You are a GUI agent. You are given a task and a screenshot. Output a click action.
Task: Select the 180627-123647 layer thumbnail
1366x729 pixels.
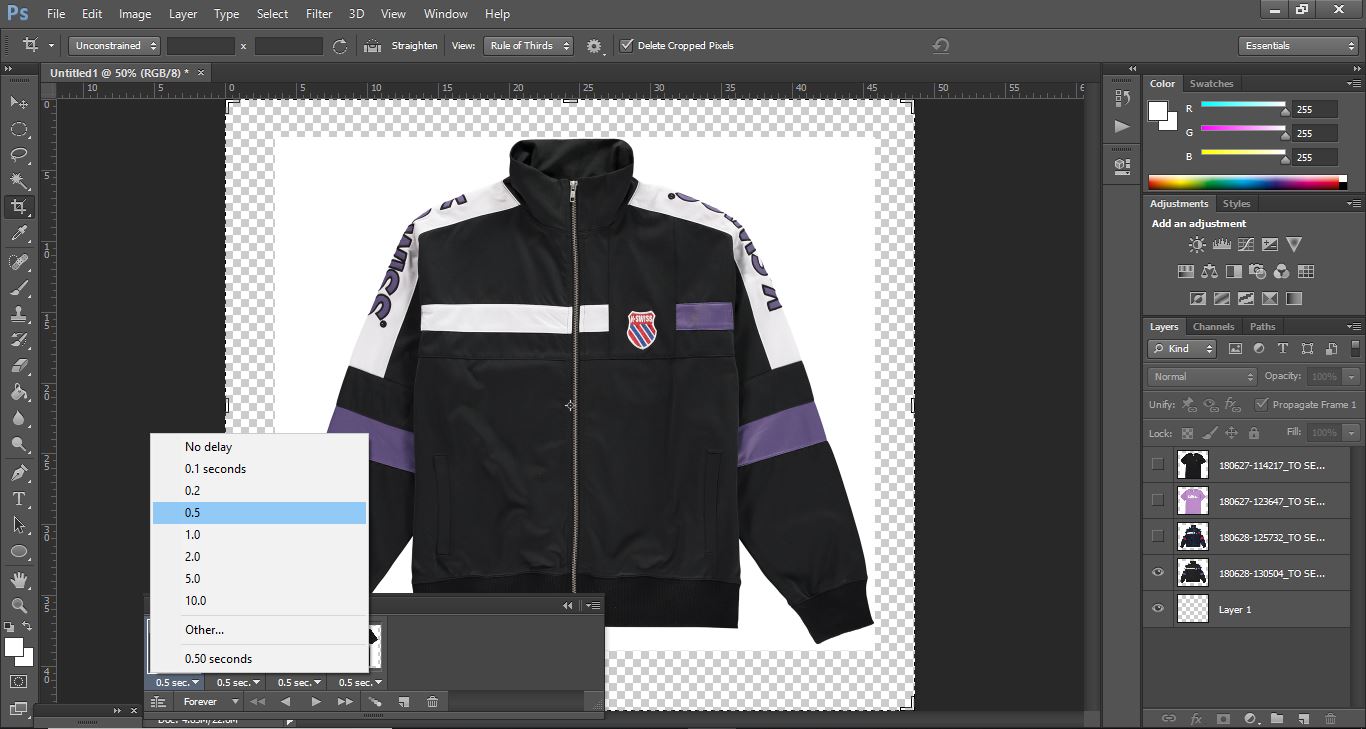[x=1193, y=501]
